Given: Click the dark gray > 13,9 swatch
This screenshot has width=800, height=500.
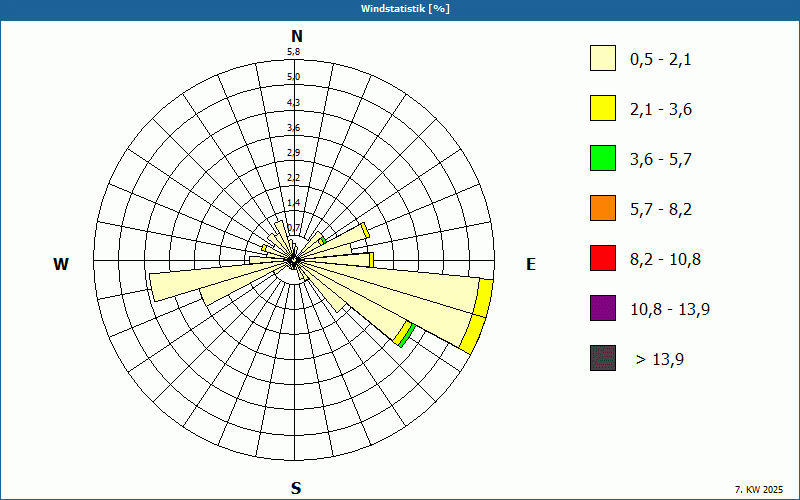Looking at the screenshot, I should [x=603, y=358].
